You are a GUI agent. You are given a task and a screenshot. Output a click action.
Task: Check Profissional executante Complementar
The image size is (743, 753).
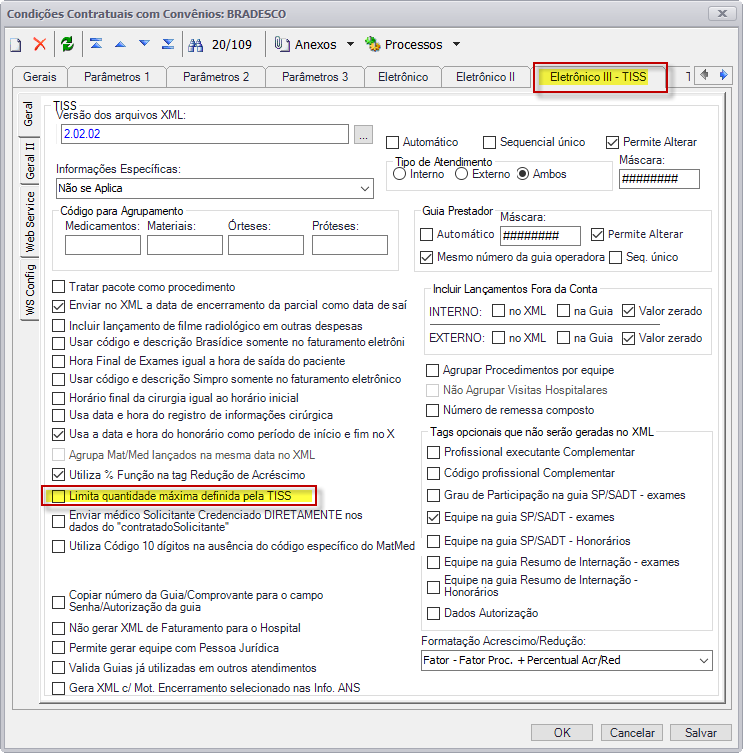[x=434, y=452]
